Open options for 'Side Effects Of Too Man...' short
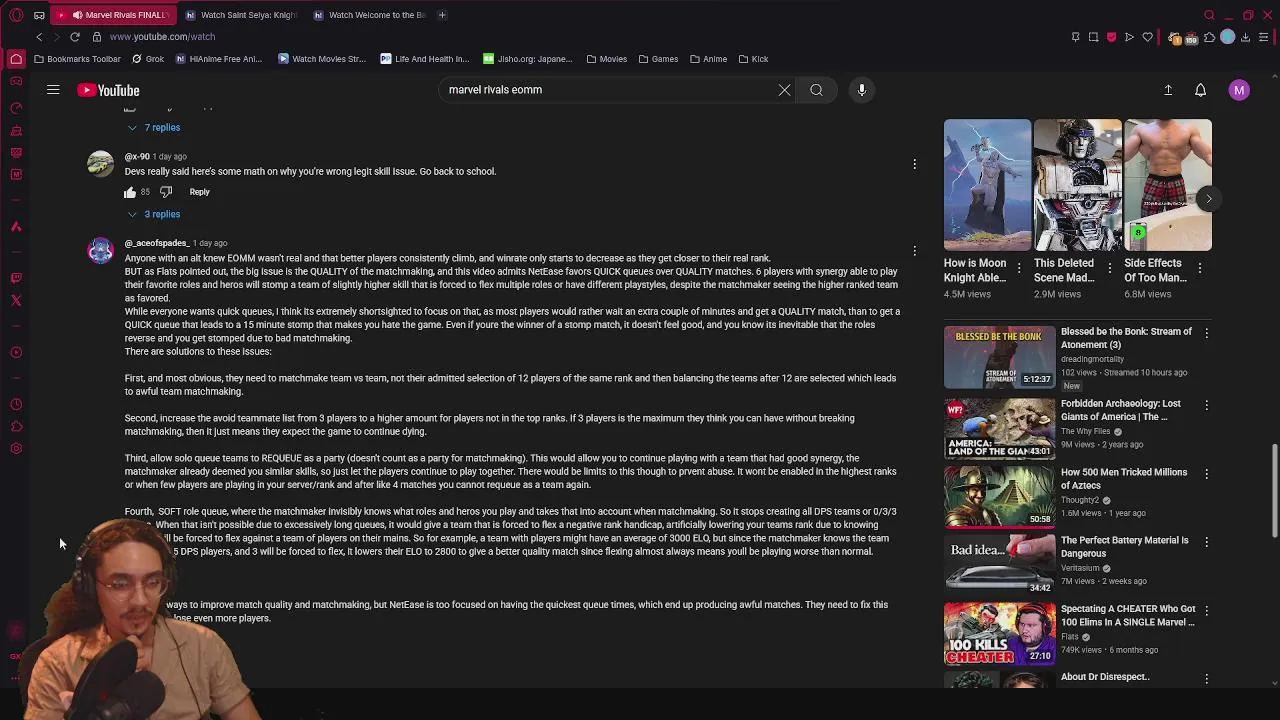Viewport: 1280px width, 720px height. tap(1199, 268)
